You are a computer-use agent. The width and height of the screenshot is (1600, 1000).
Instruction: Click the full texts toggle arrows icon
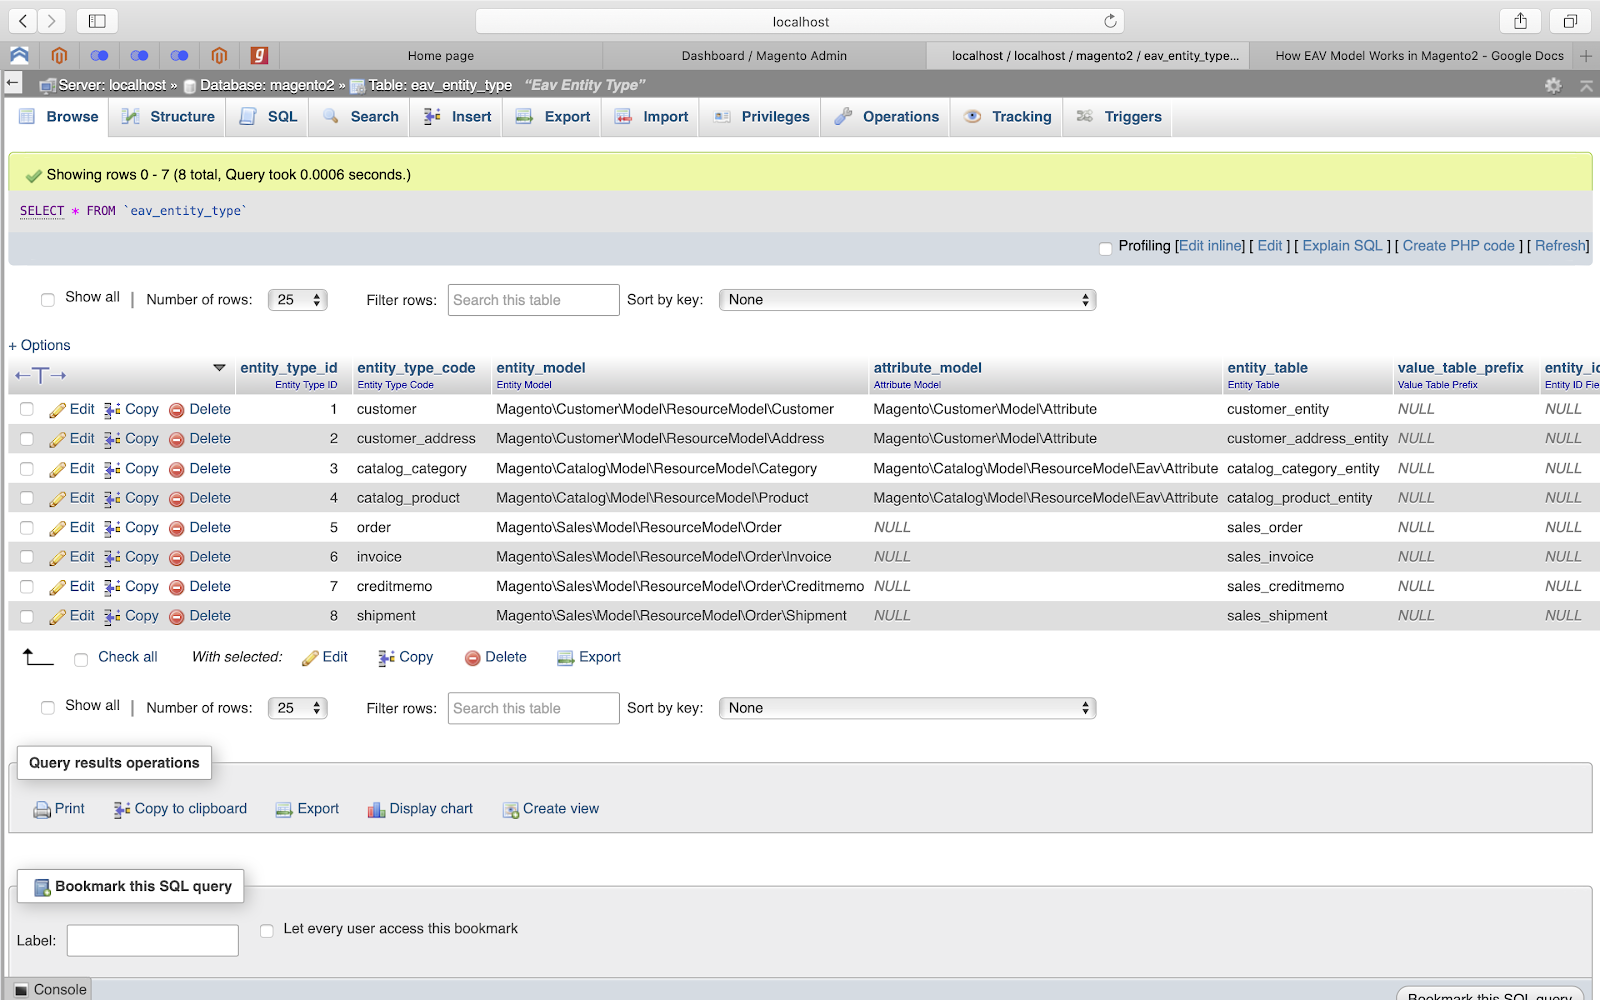pos(40,376)
